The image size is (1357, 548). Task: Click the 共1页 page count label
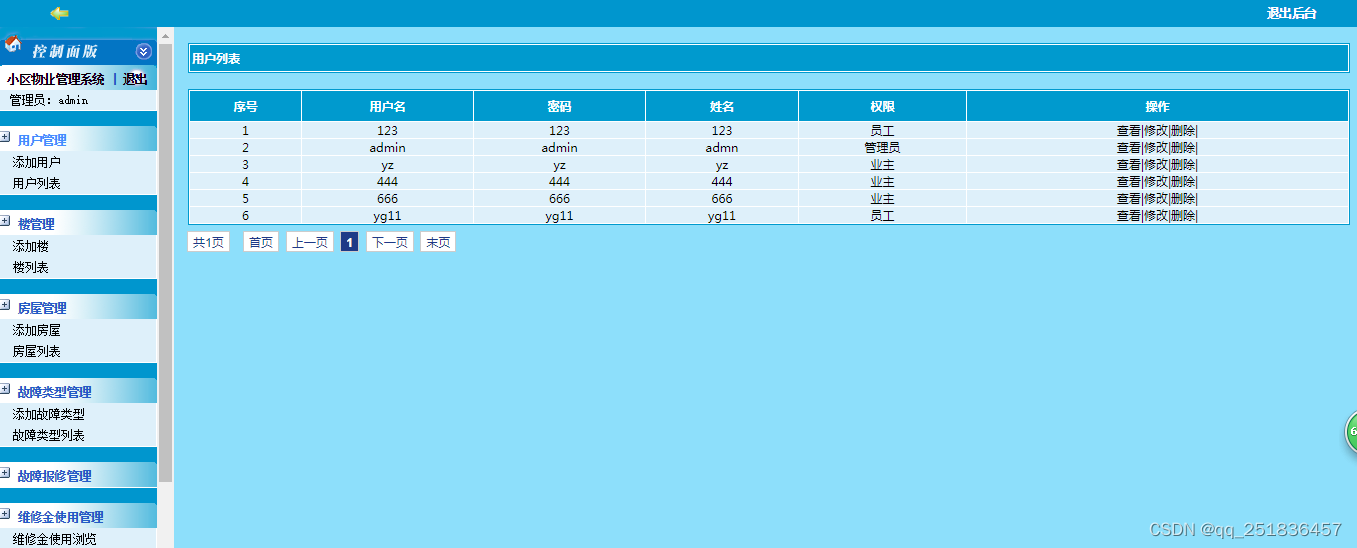click(x=209, y=242)
